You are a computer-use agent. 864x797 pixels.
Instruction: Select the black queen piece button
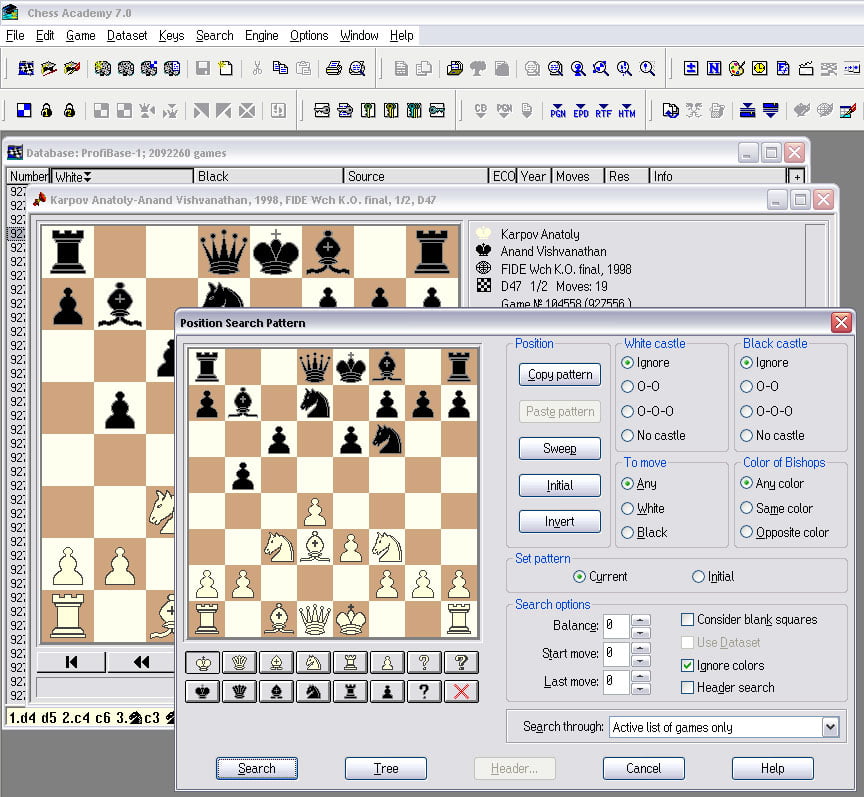click(x=238, y=691)
